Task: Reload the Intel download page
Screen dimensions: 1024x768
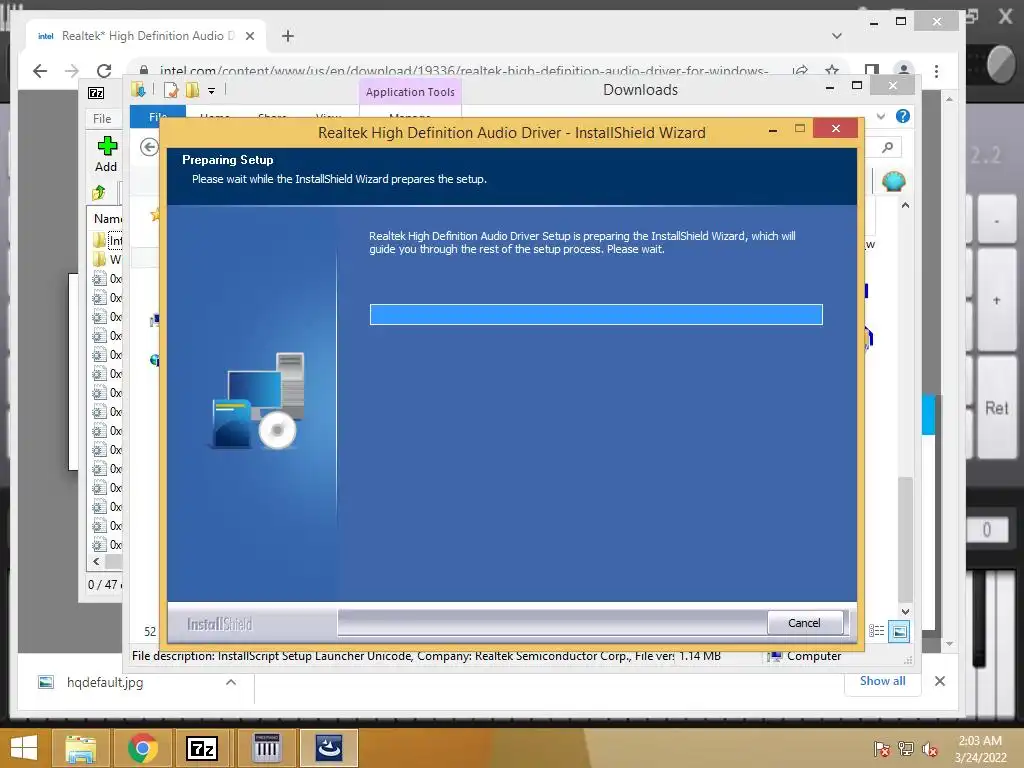Action: (x=104, y=71)
